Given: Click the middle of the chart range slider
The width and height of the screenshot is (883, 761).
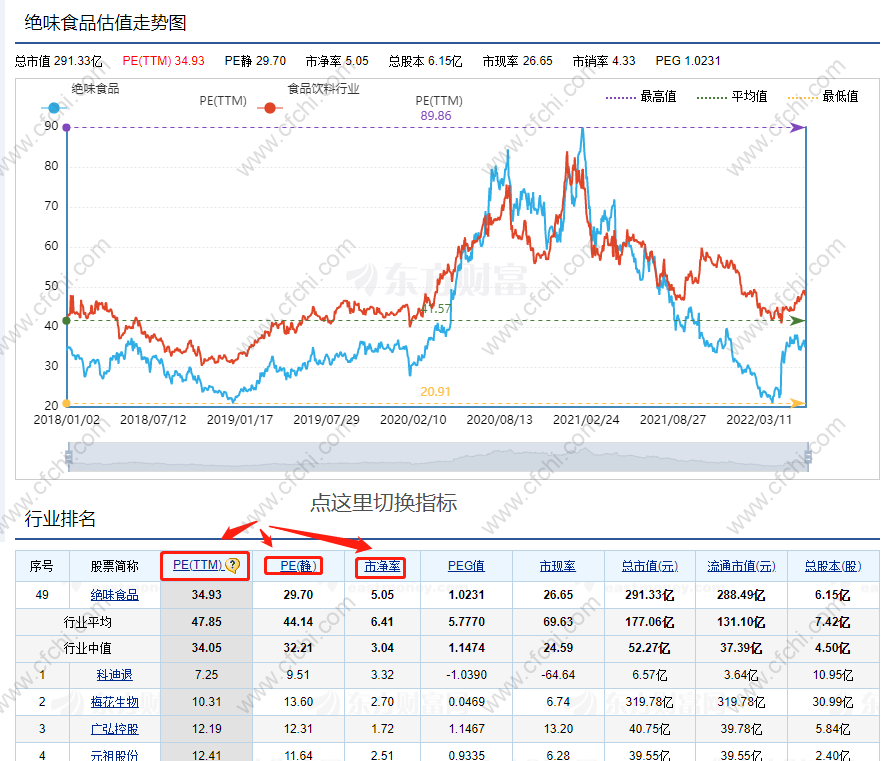Looking at the screenshot, I should (439, 456).
